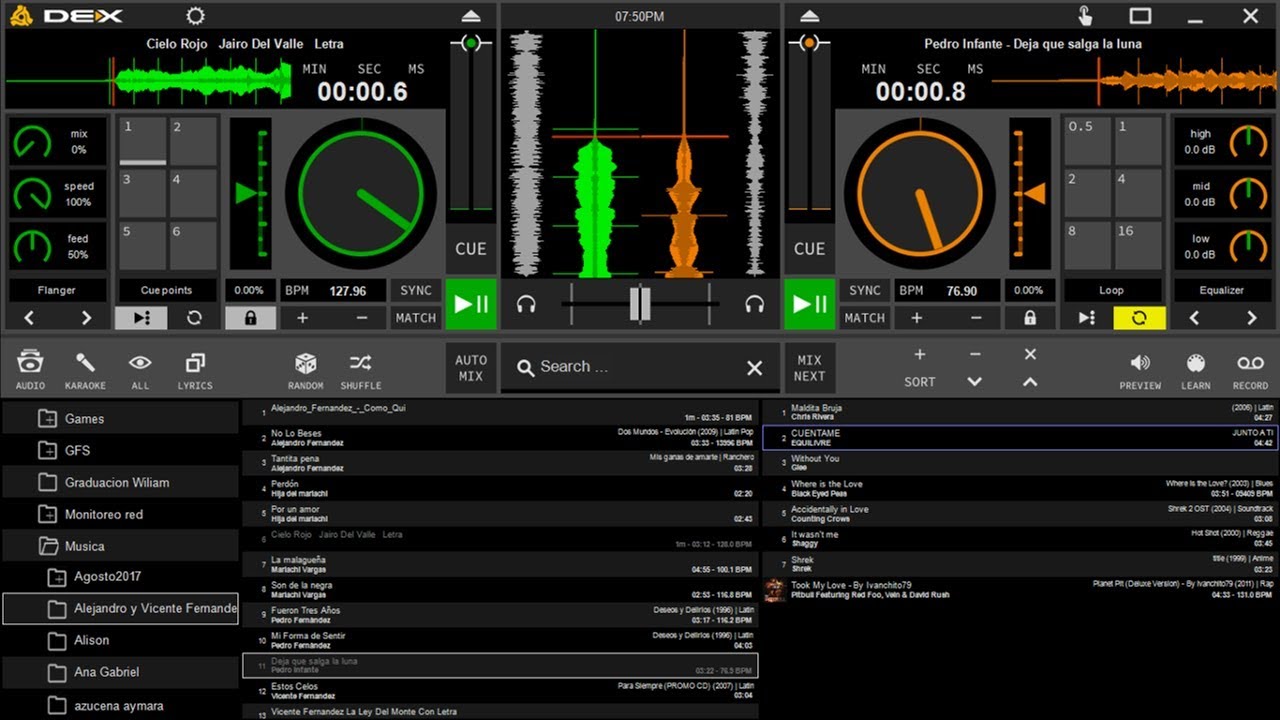
Task: Toggle the yellow loop repeat button
Action: pos(1139,318)
